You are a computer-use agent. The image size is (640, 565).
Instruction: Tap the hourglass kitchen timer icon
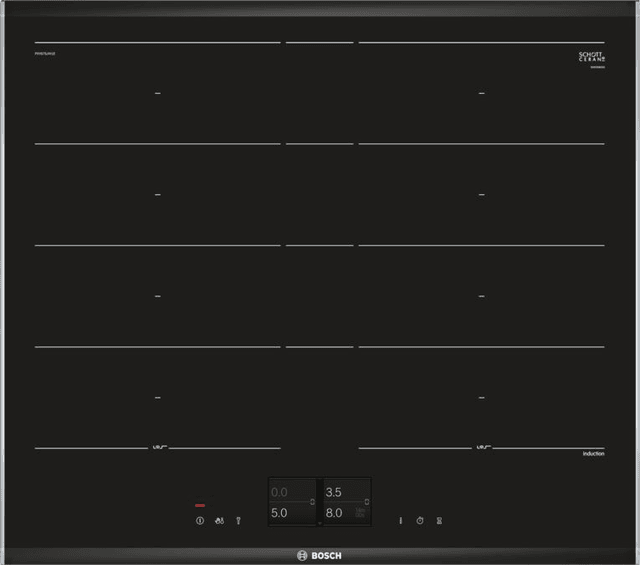[x=439, y=521]
